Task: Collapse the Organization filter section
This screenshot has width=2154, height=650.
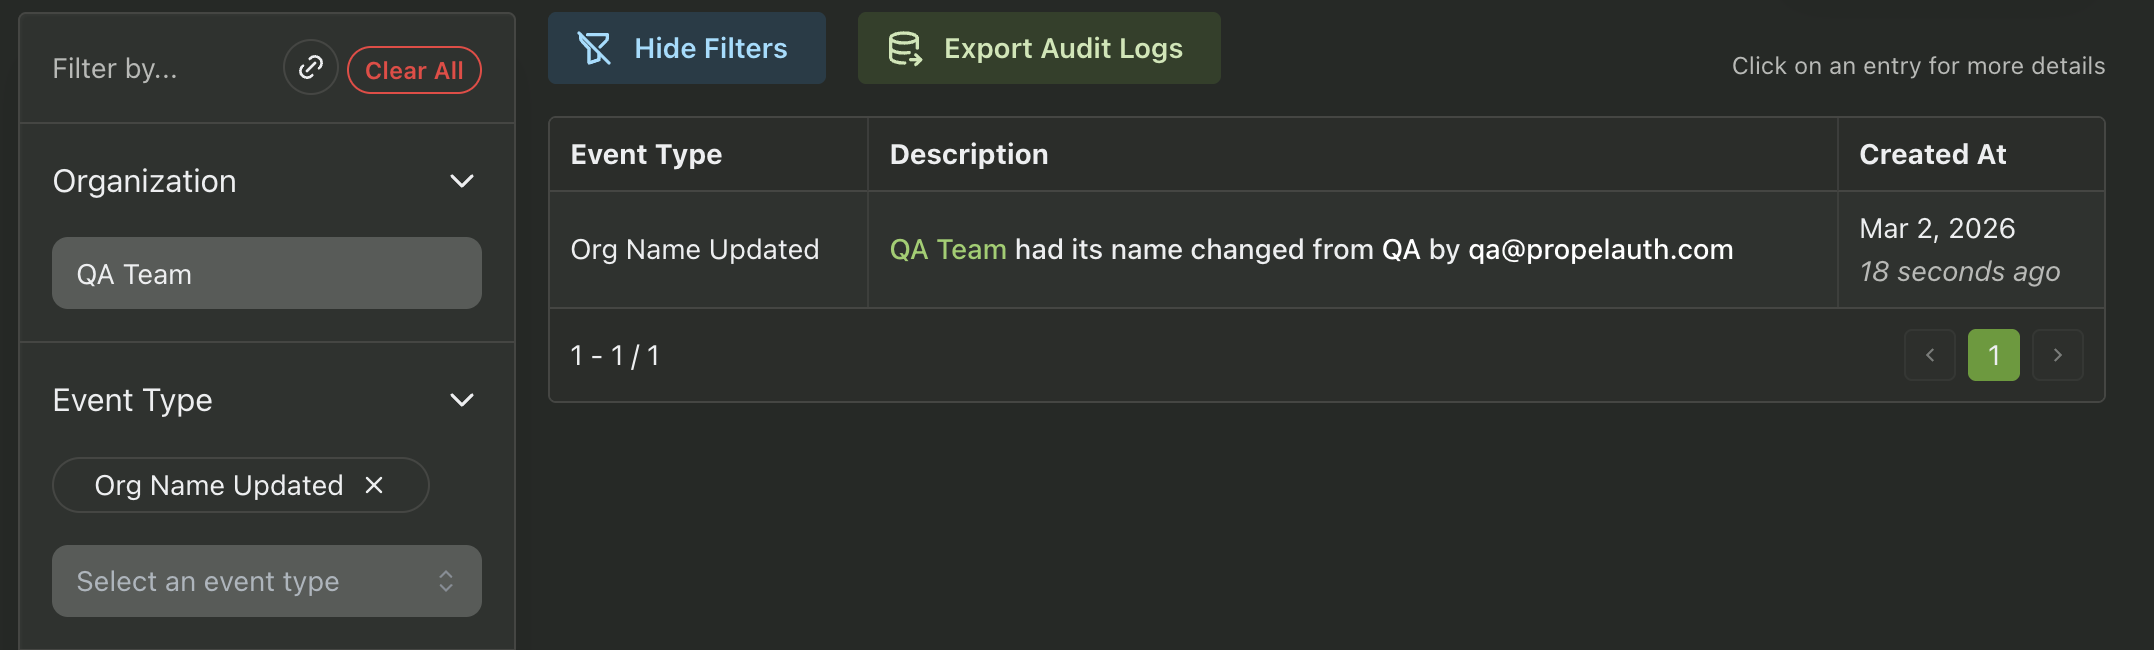Action: (x=462, y=181)
